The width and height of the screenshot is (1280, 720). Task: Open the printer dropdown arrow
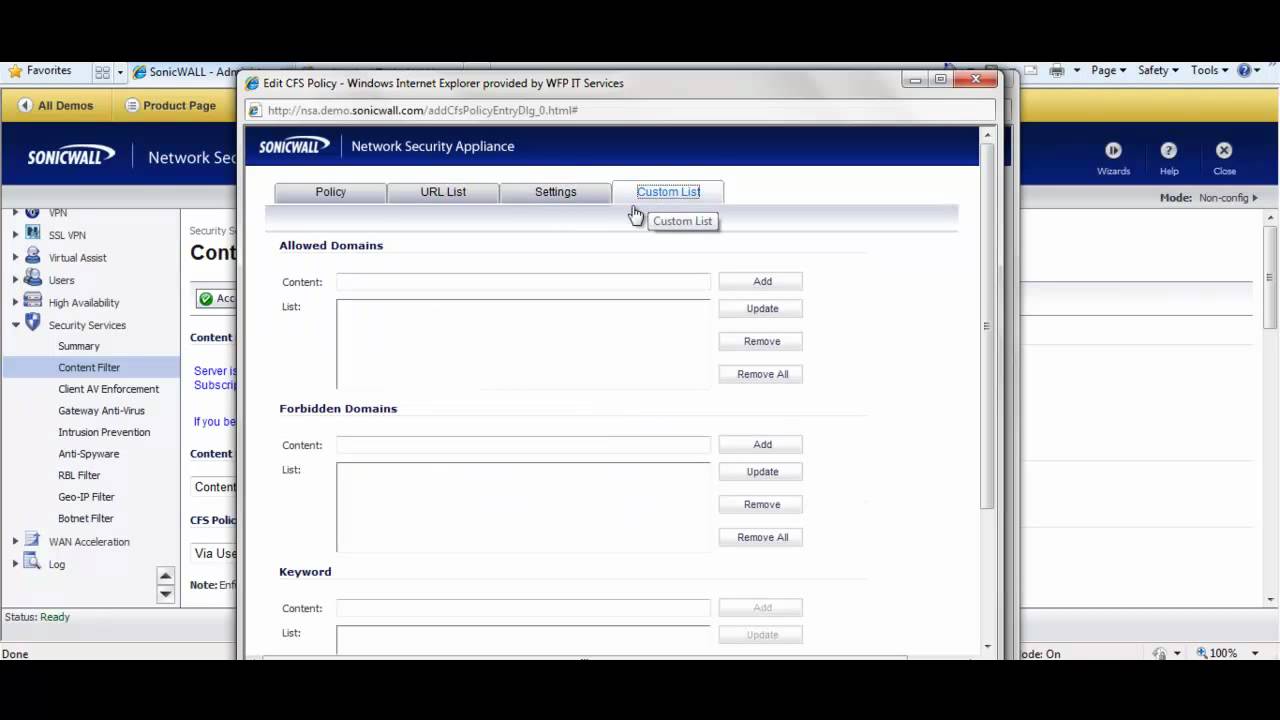pyautogui.click(x=1077, y=71)
